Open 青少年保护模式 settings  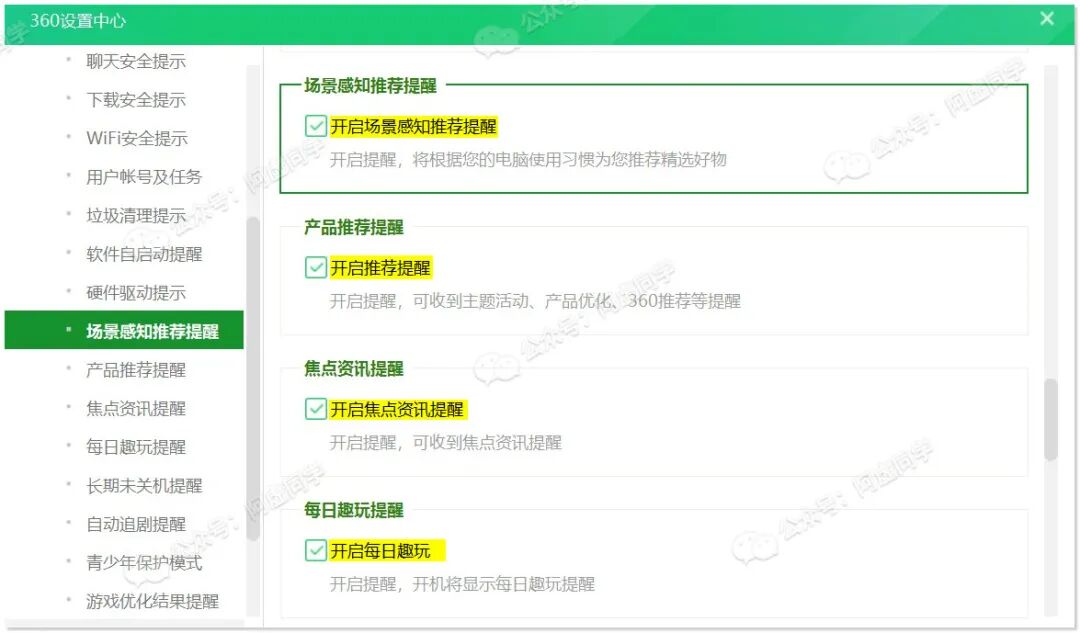[x=144, y=563]
